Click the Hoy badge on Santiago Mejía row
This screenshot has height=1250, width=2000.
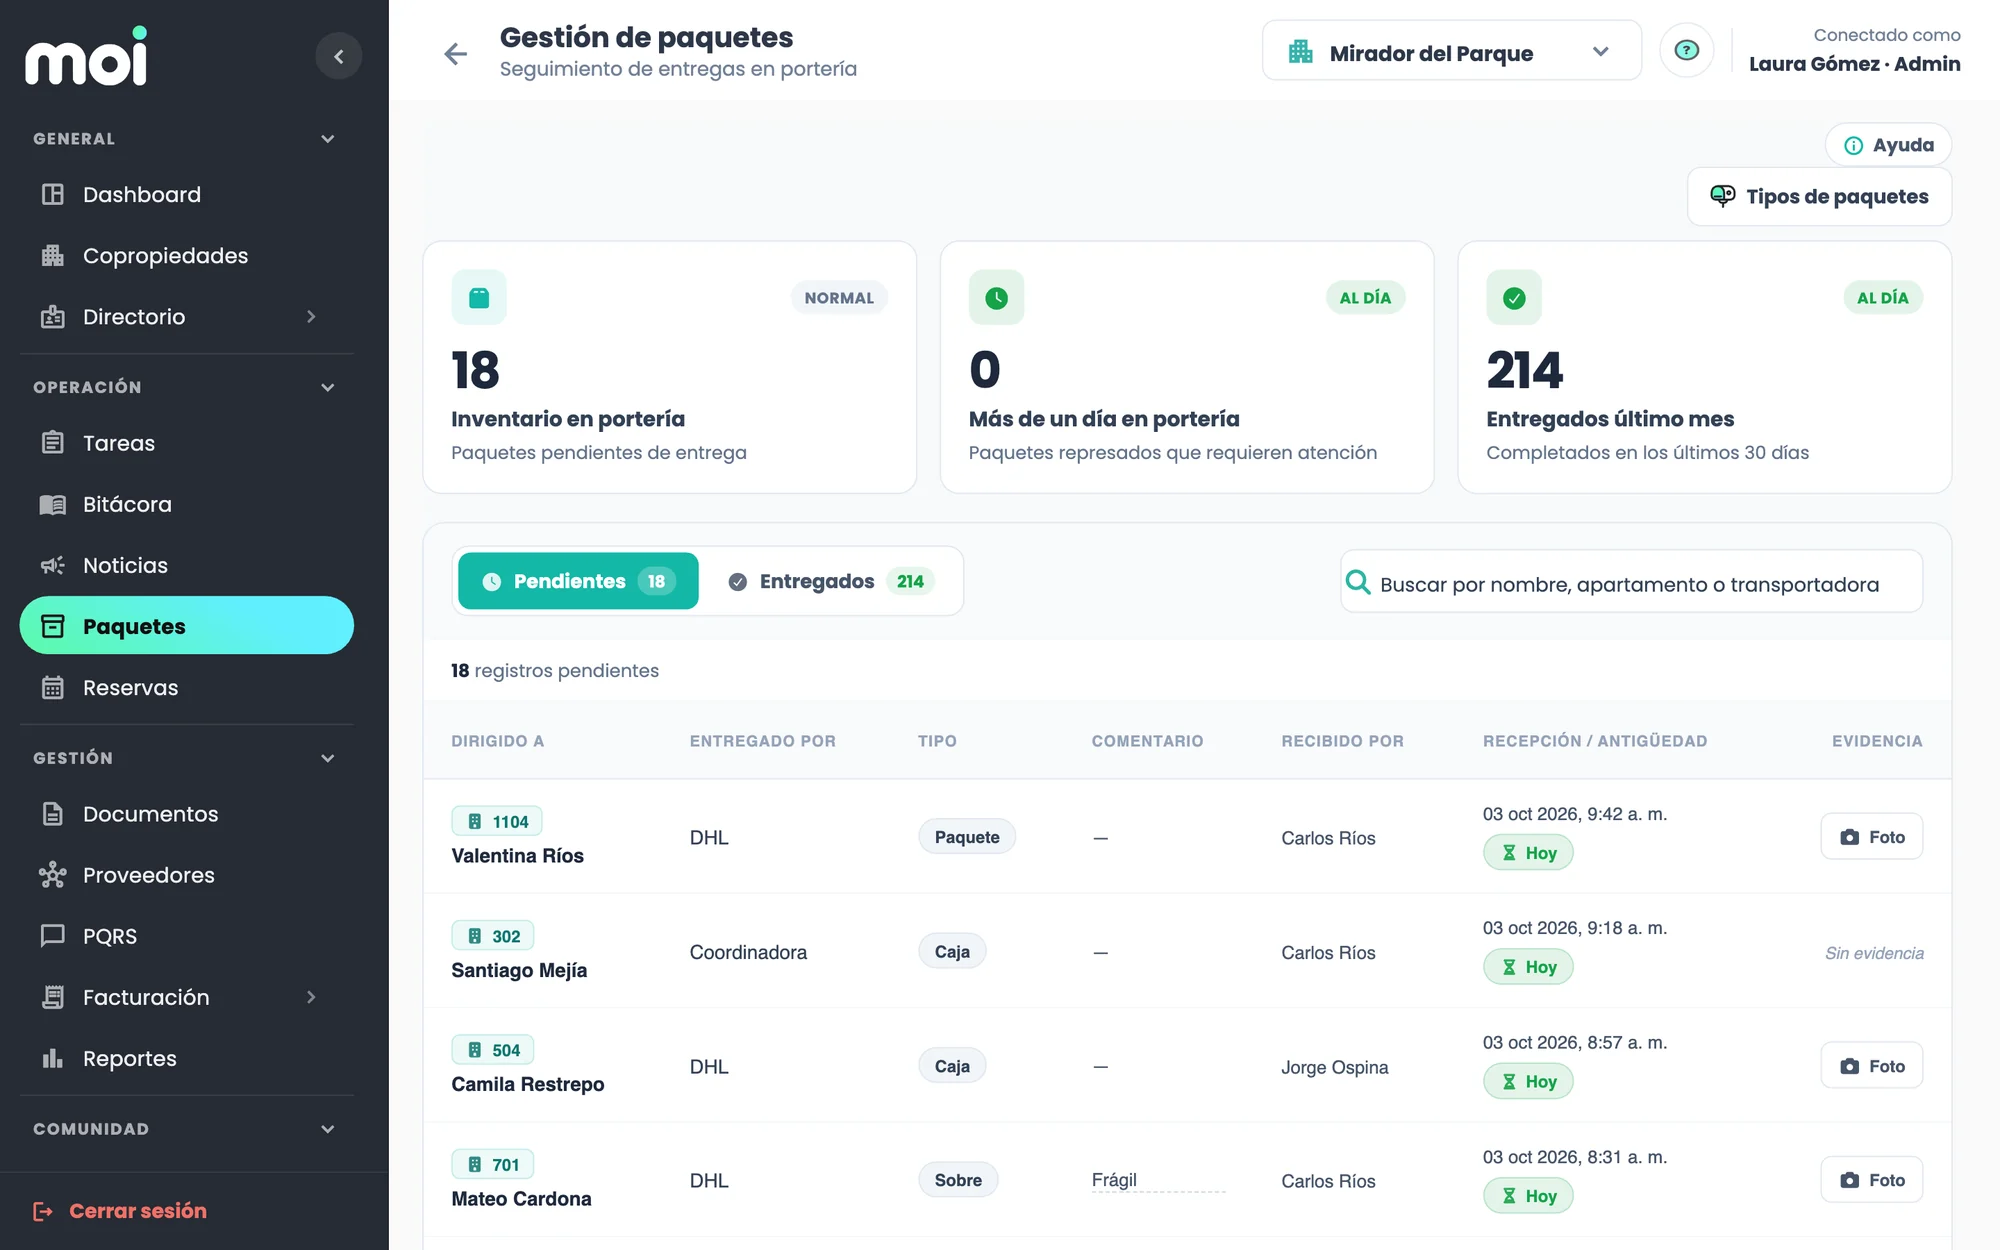tap(1528, 967)
